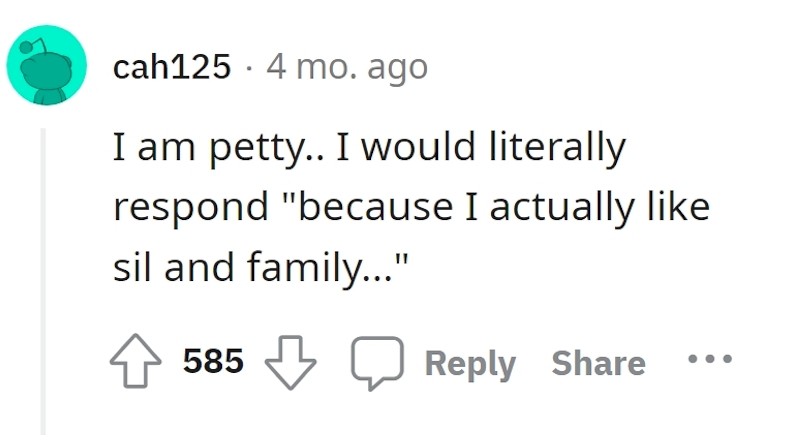Image resolution: width=800 pixels, height=435 pixels.
Task: Open the three-dot more options menu
Action: pos(710,359)
